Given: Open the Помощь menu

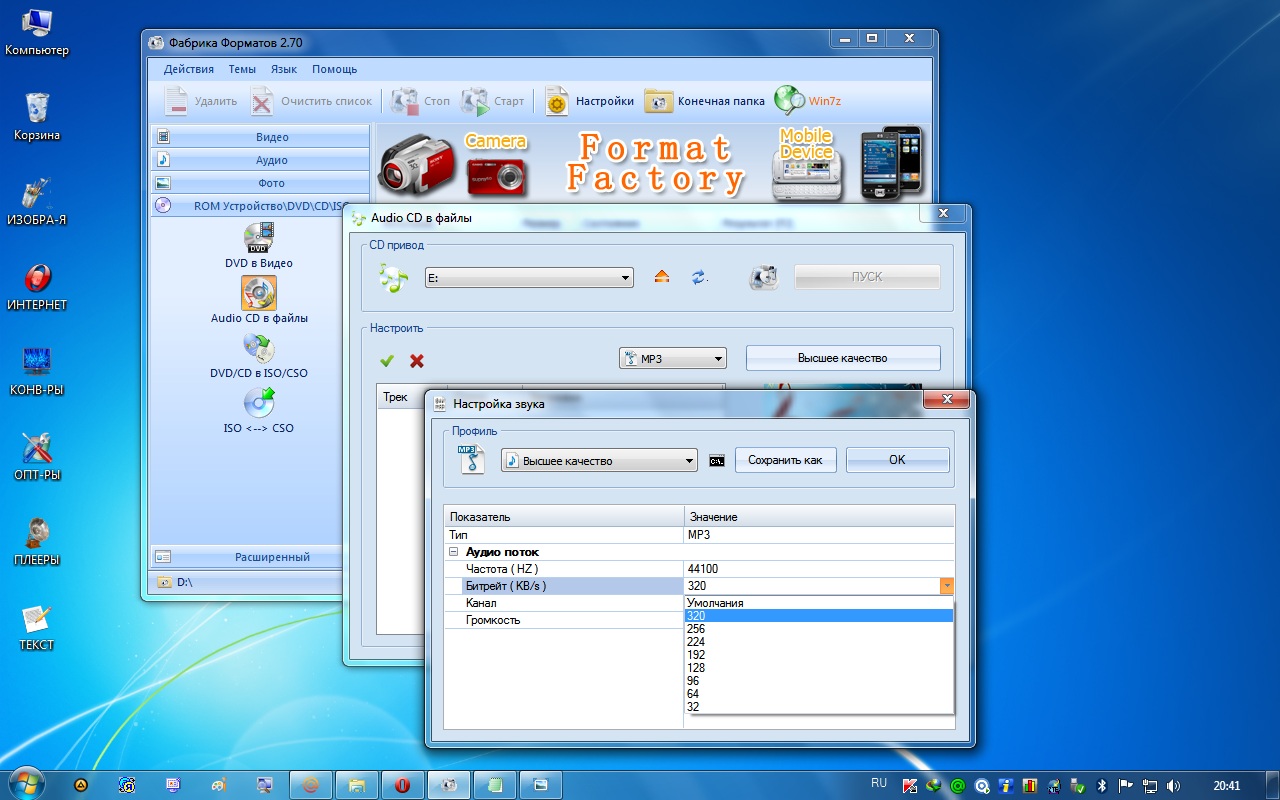Looking at the screenshot, I should 334,69.
